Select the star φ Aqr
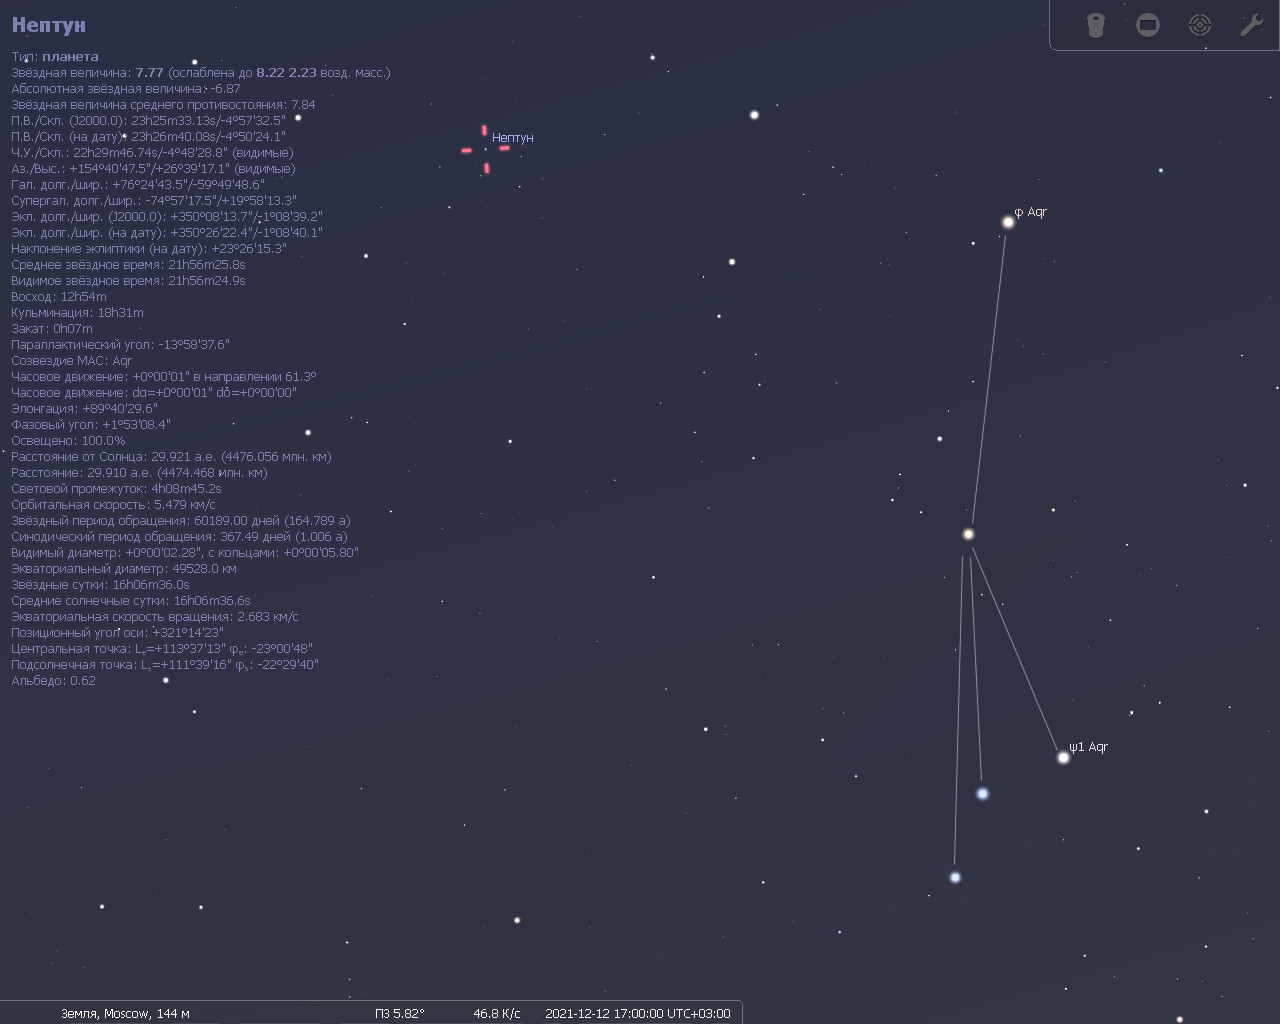The height and width of the screenshot is (1024, 1280). click(x=1008, y=222)
